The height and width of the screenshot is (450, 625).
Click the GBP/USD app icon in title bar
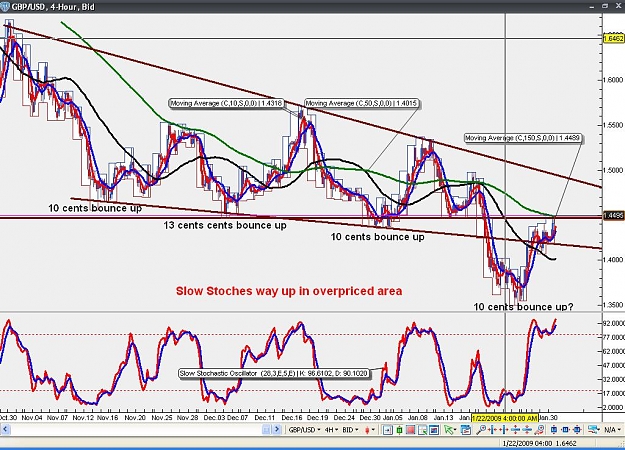coord(5,6)
